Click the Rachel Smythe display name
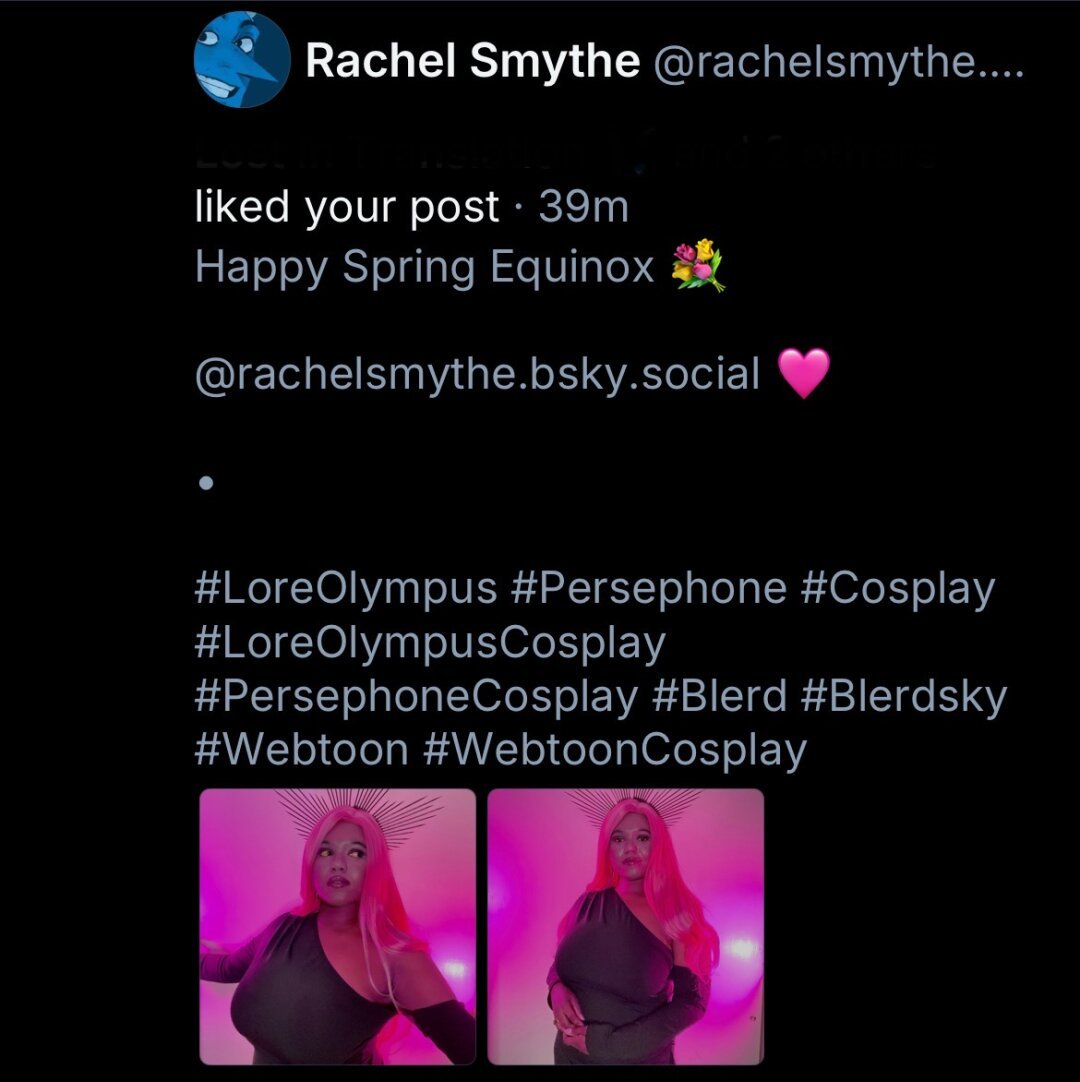The width and height of the screenshot is (1080, 1082). 473,61
